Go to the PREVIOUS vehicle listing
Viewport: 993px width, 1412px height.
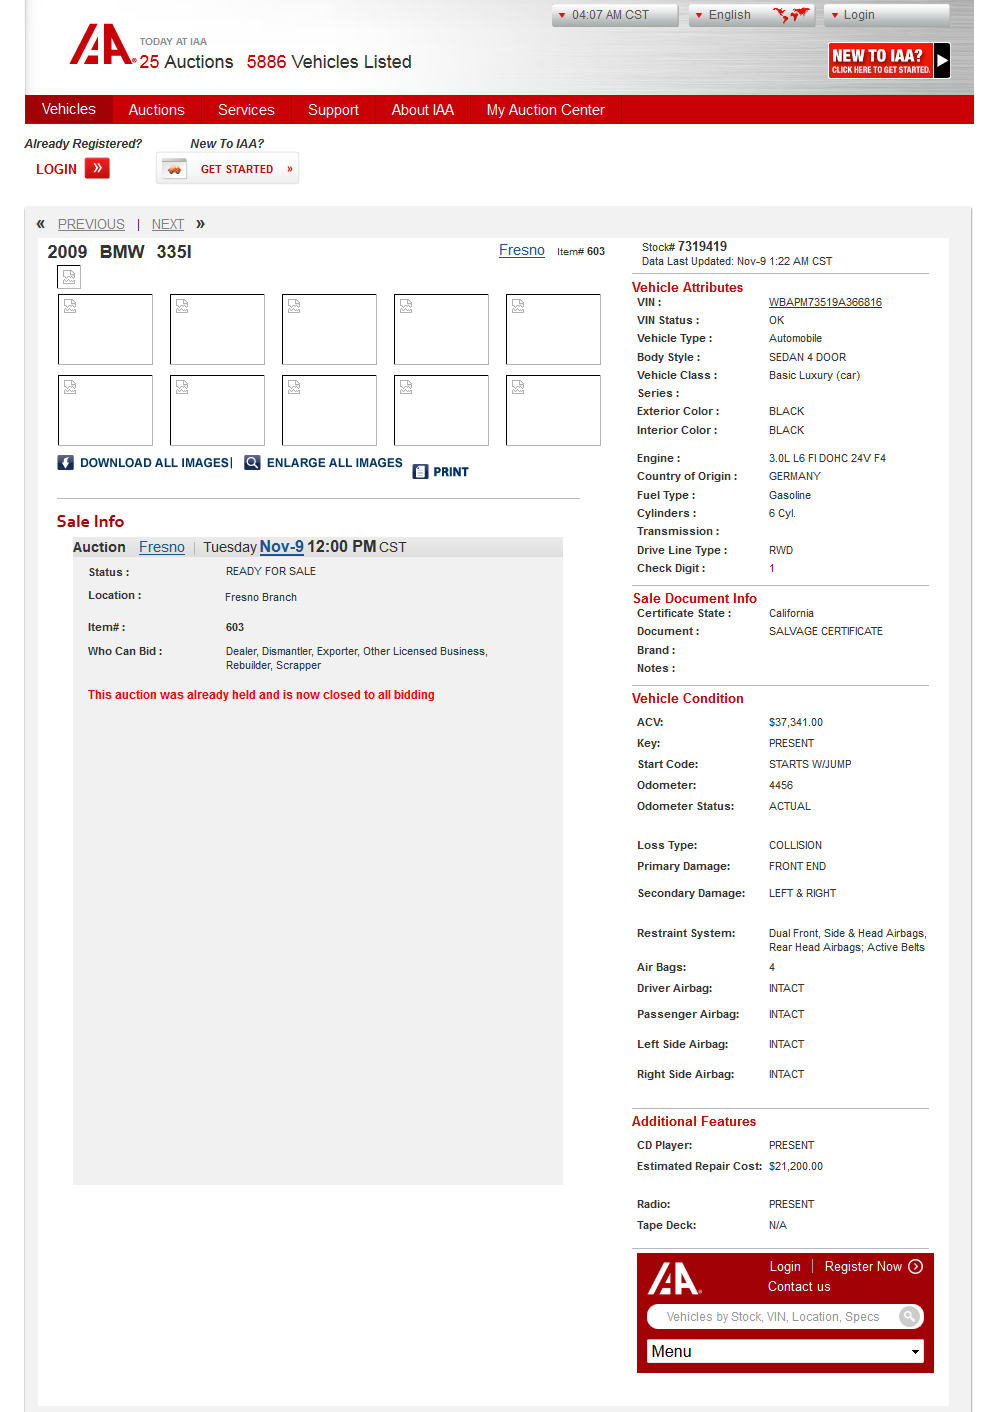tap(91, 224)
